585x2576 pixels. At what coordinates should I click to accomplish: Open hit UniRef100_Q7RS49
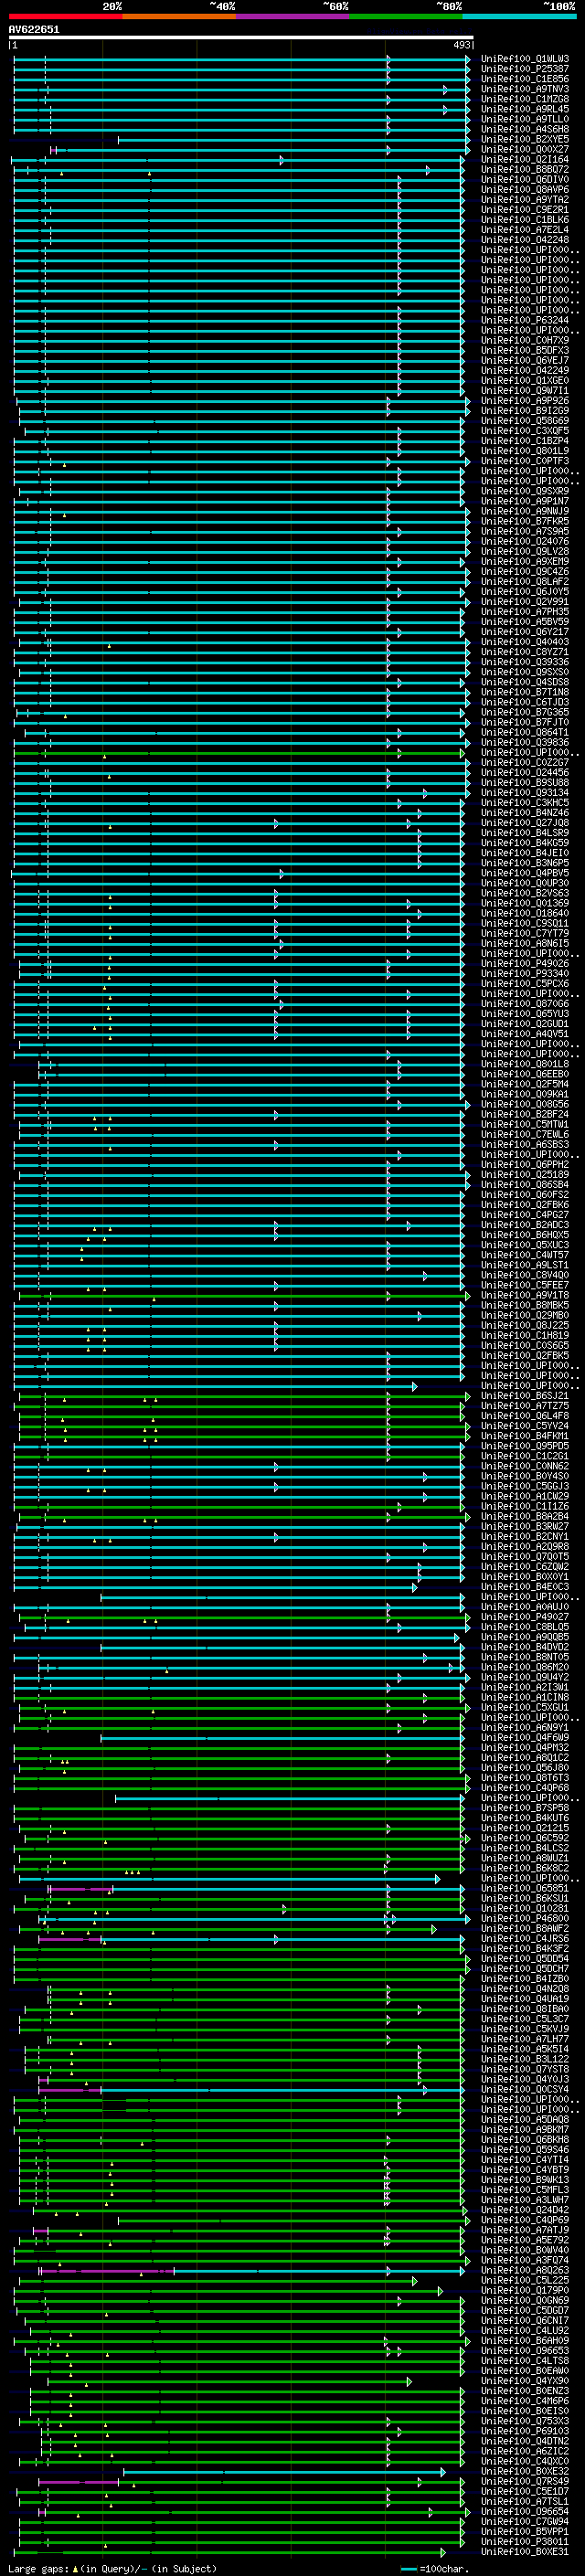coord(525,2481)
